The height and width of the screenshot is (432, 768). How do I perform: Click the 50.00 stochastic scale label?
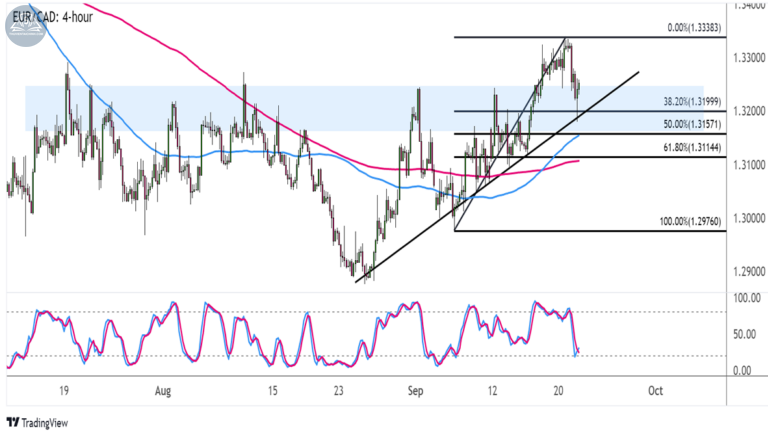click(x=744, y=335)
